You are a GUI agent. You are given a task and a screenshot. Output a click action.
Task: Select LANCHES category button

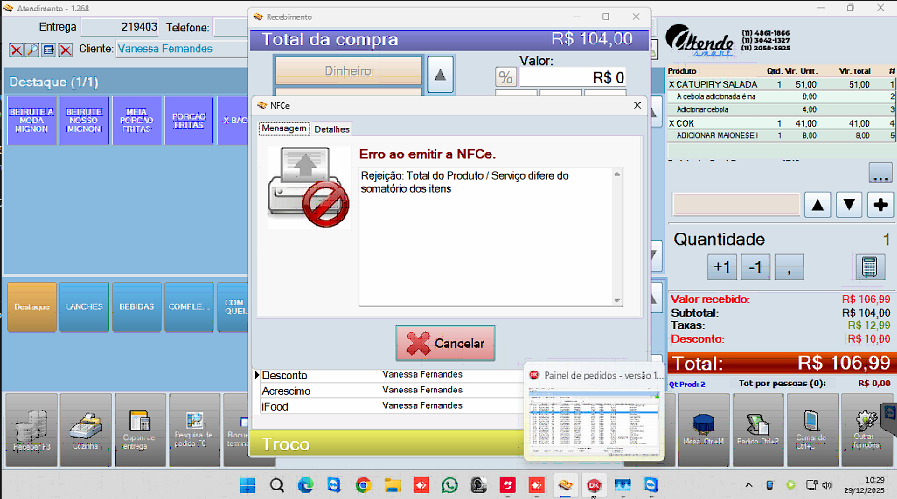[84, 307]
